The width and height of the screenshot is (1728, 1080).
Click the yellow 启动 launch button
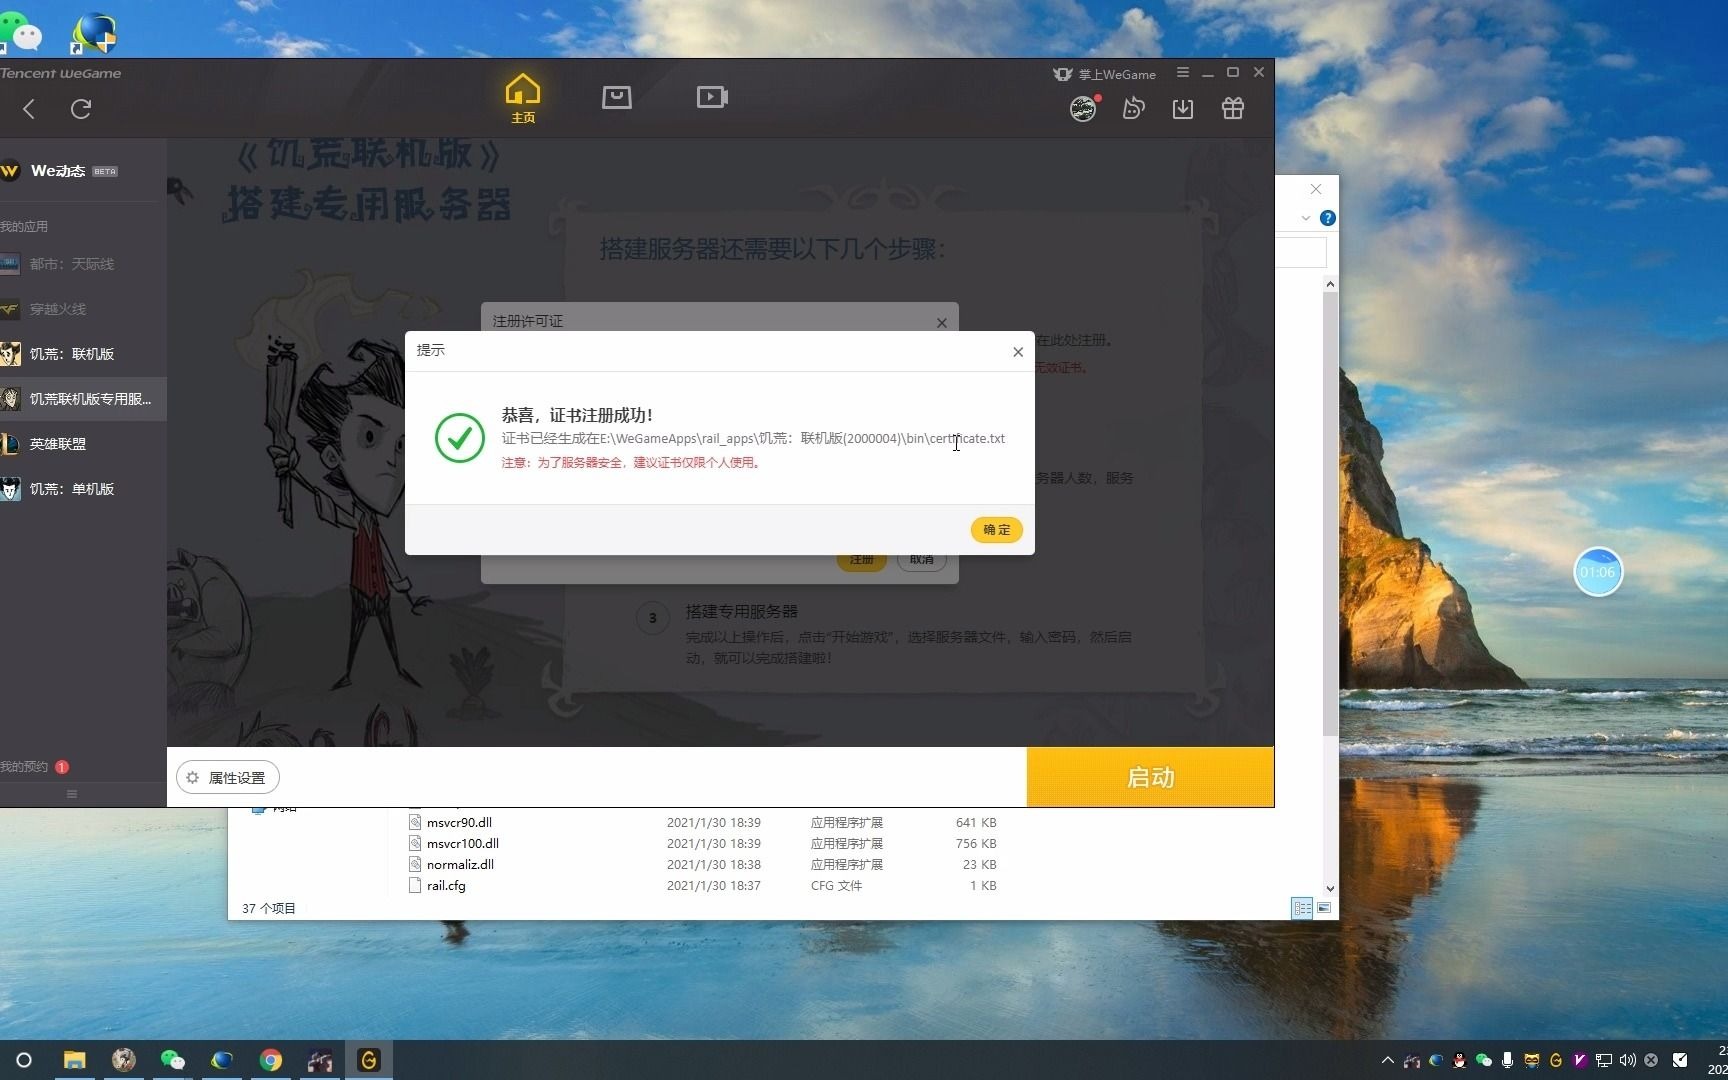pyautogui.click(x=1150, y=777)
